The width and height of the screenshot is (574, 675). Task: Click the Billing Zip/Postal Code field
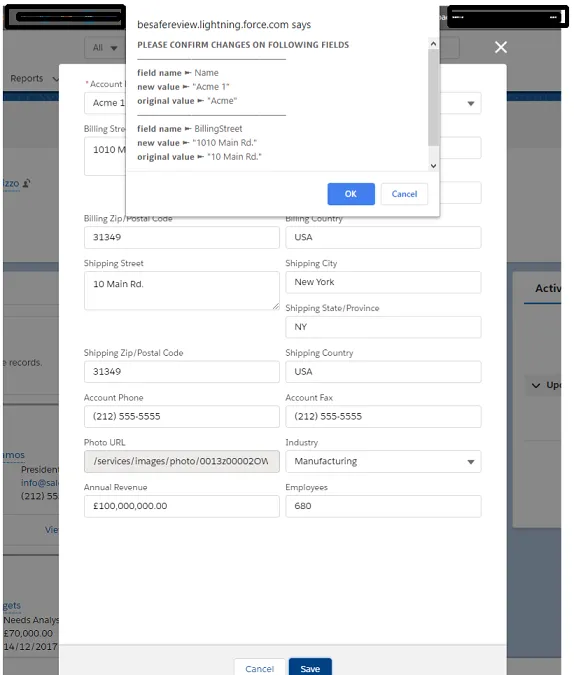click(x=182, y=237)
